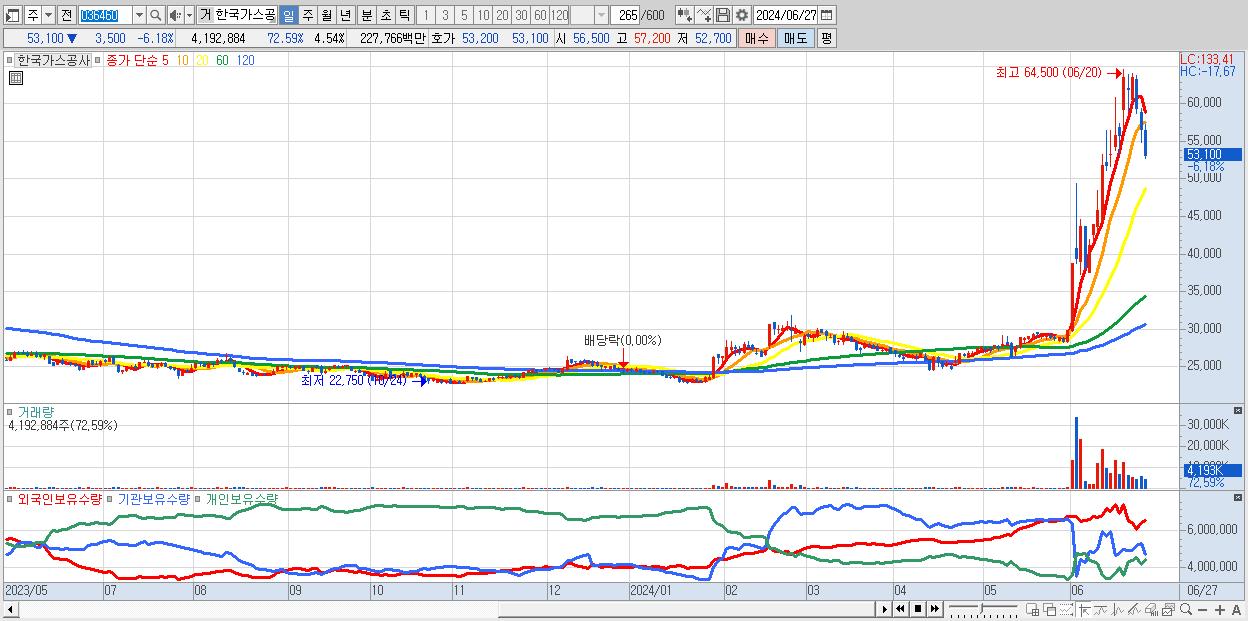Close the holdings panel with its corner button
The height and width of the screenshot is (621, 1248).
coord(1238,497)
